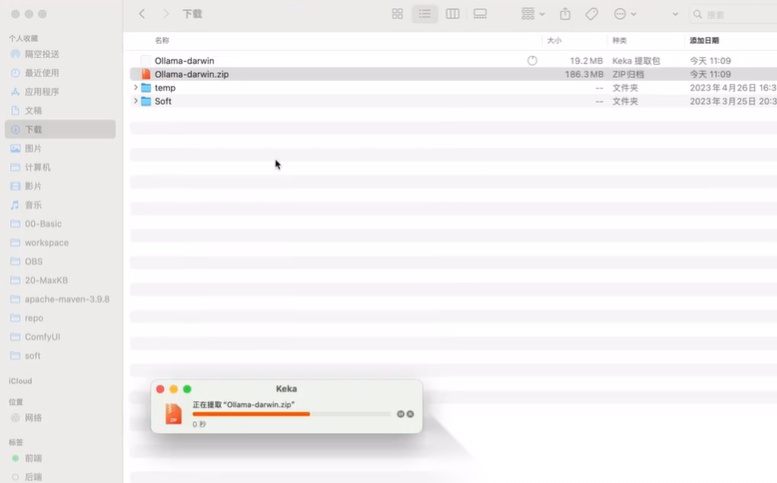Viewport: 777px width, 483px height.
Task: Open 文稿 in sidebar
Action: click(x=60, y=110)
